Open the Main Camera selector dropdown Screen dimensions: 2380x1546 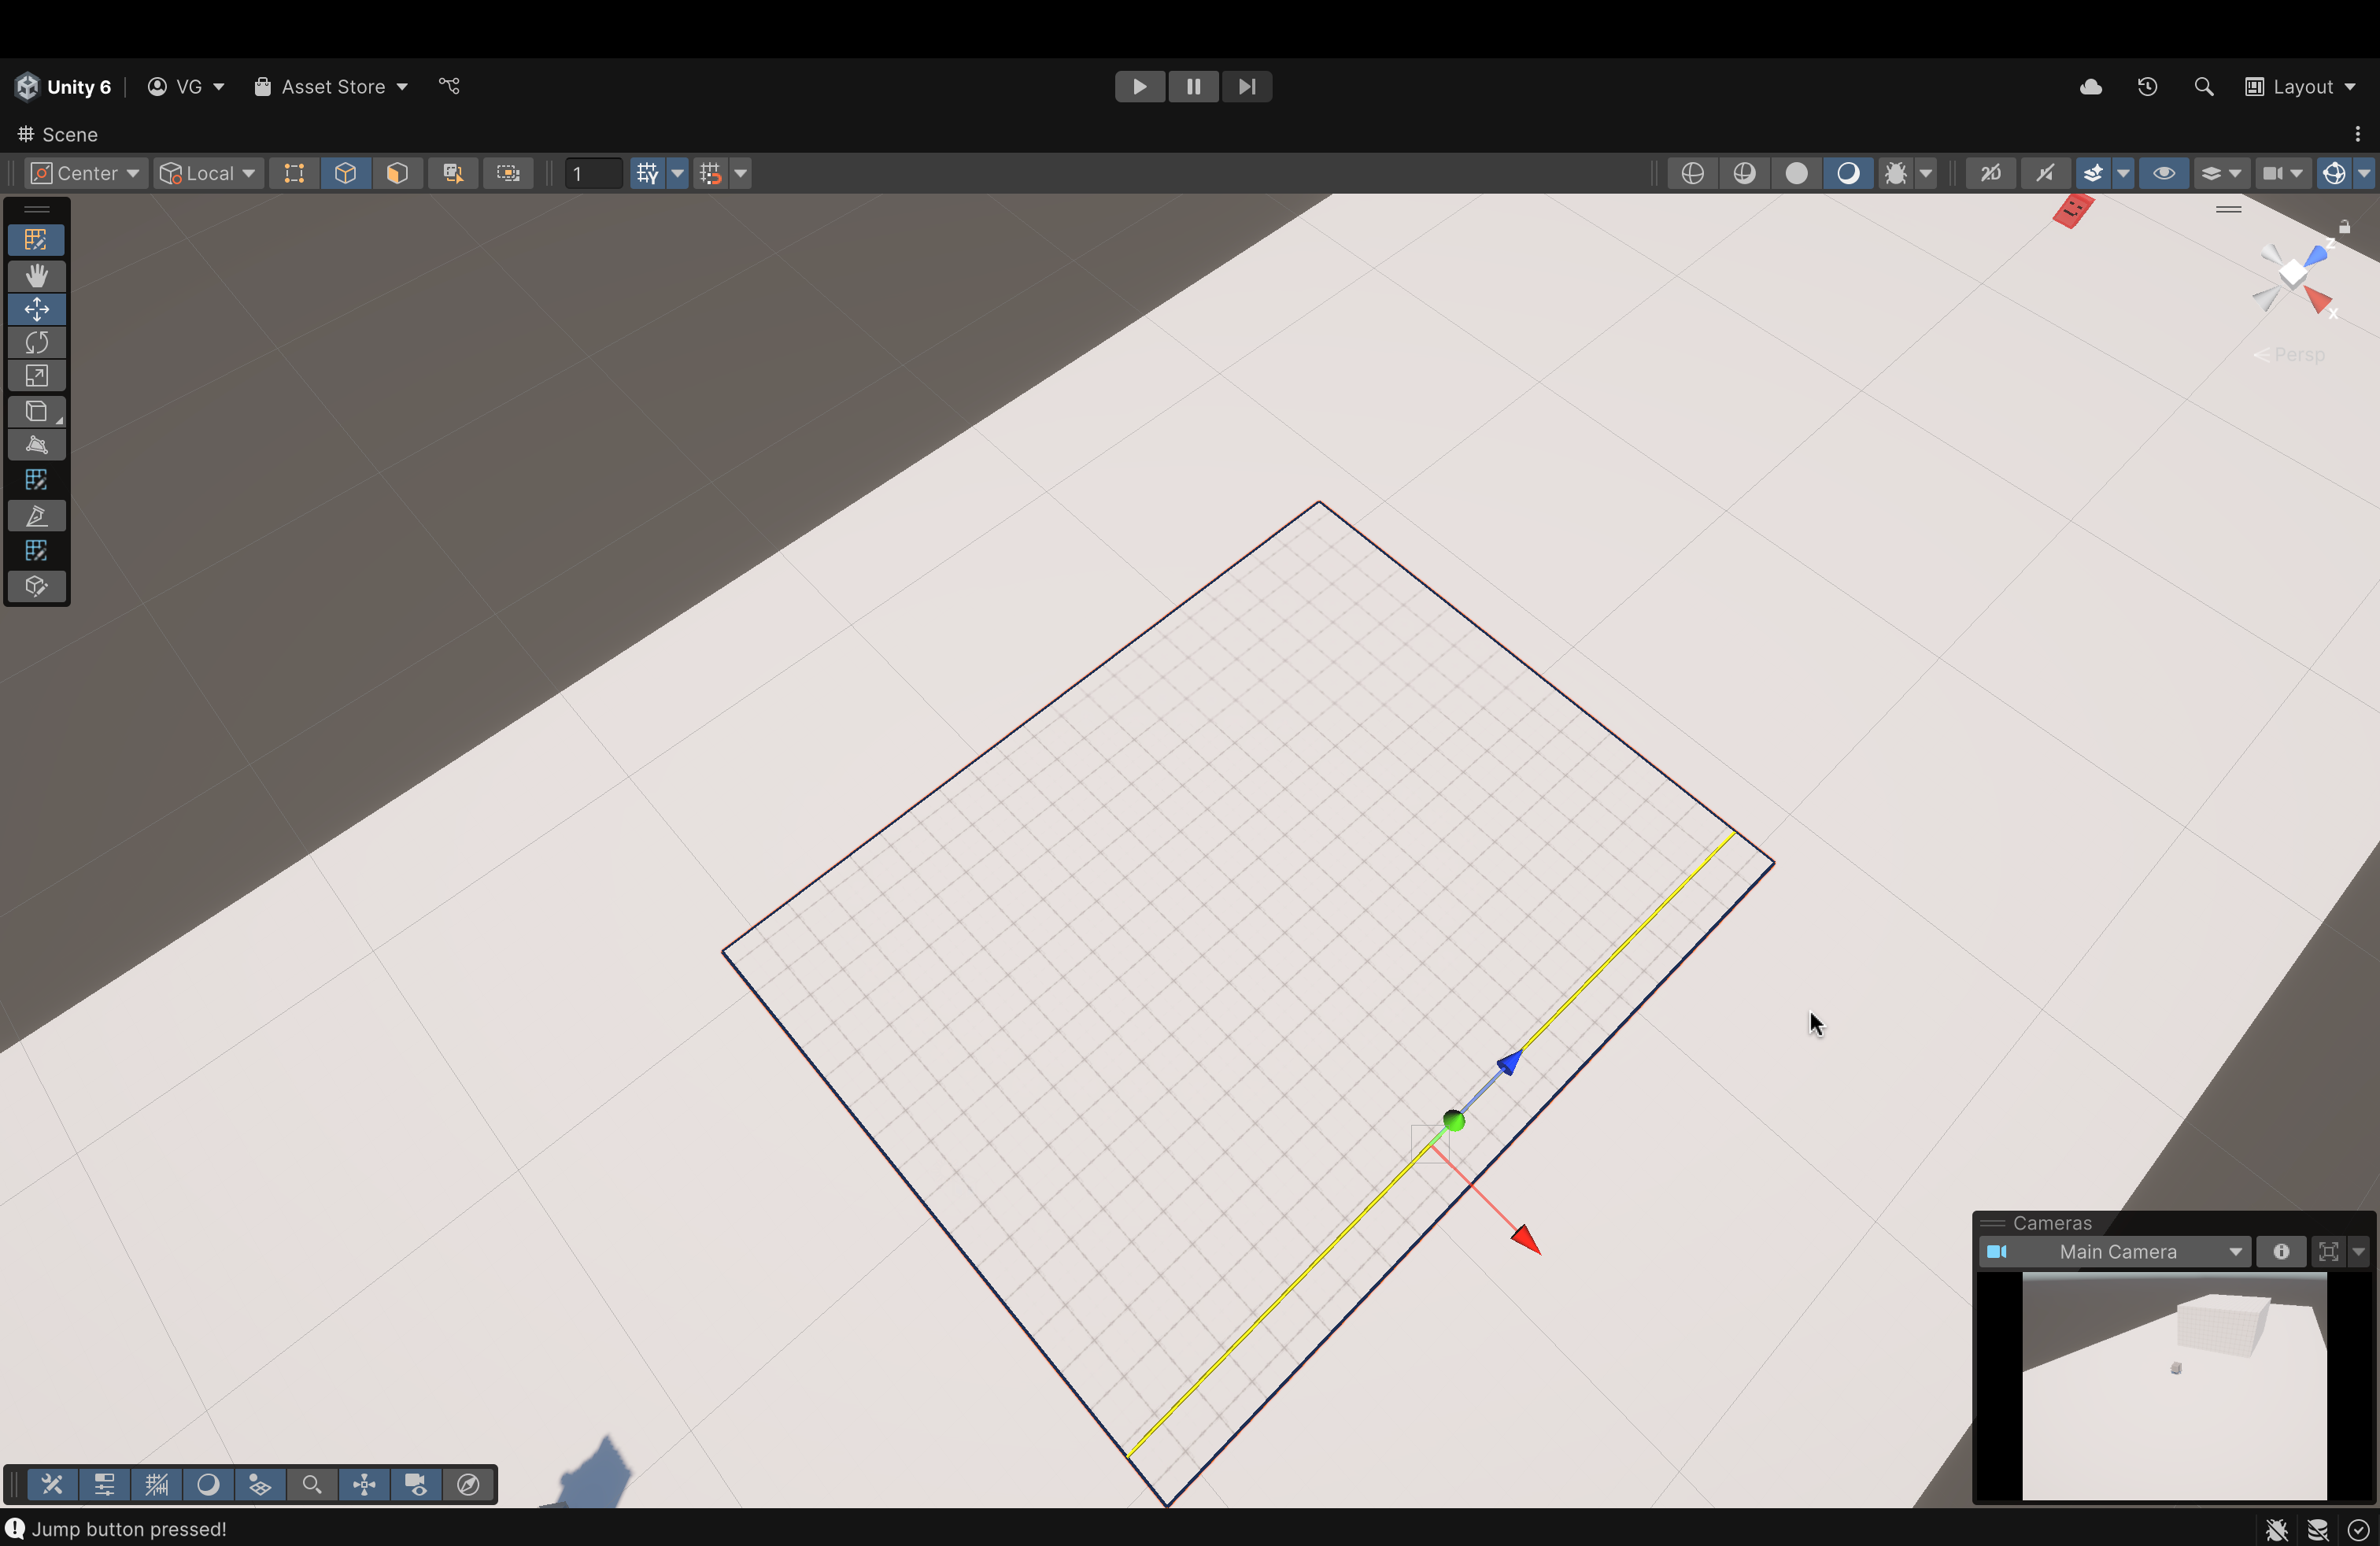(2115, 1251)
